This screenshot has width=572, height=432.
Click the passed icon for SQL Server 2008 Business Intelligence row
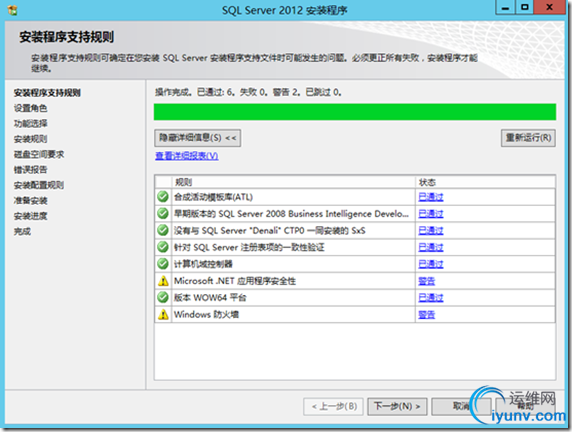(x=163, y=213)
